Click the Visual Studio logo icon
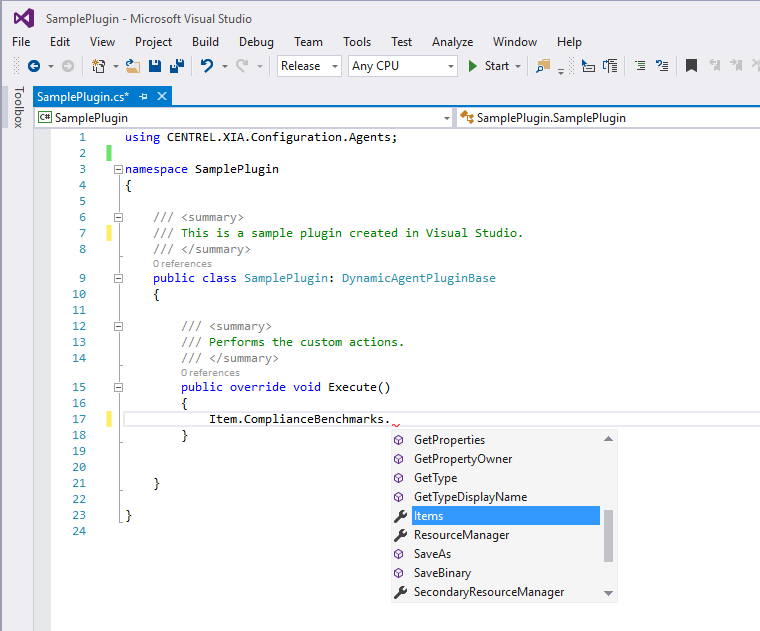760x631 pixels. (24, 18)
